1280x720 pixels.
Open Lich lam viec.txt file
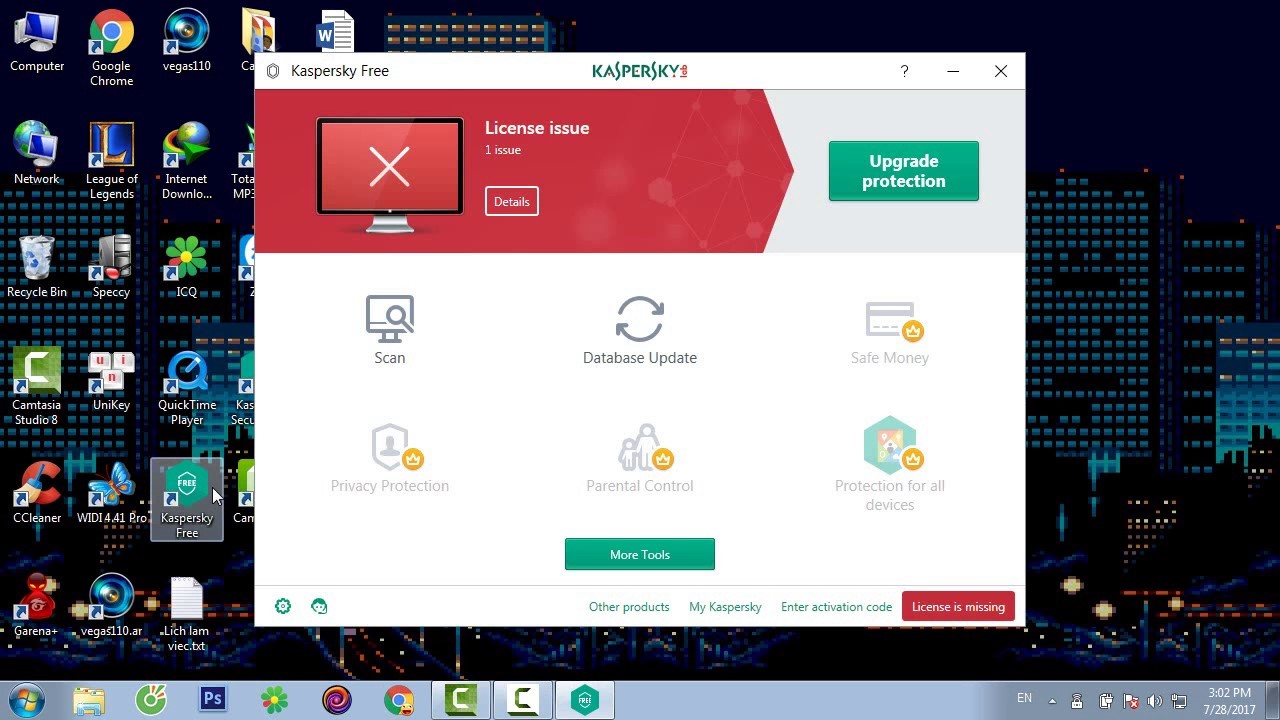186,613
